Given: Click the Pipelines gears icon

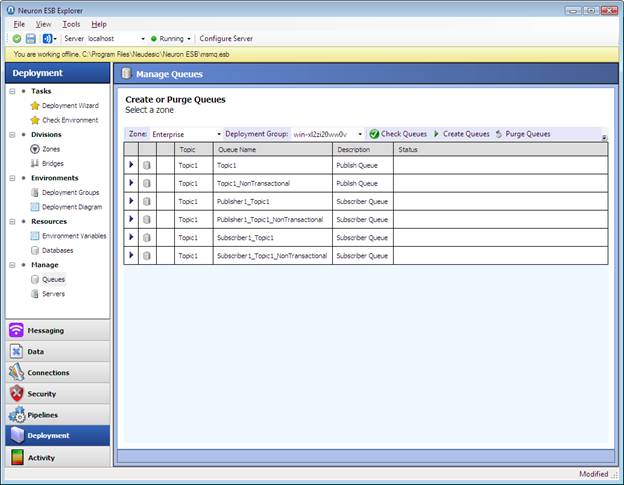Looking at the screenshot, I should tap(17, 415).
